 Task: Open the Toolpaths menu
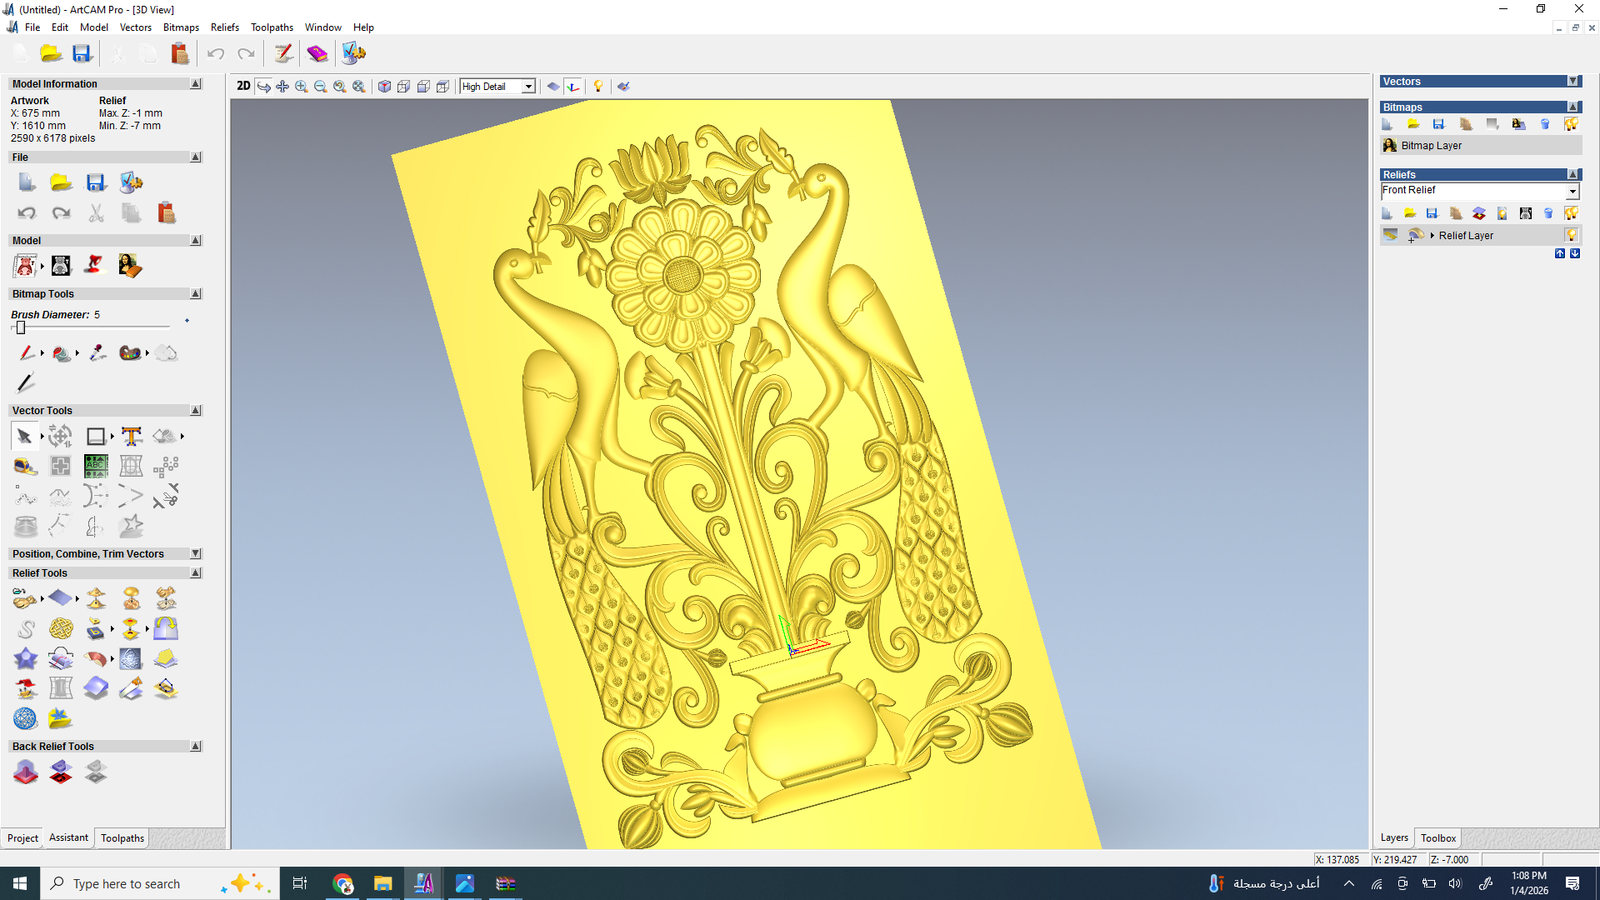pos(271,27)
